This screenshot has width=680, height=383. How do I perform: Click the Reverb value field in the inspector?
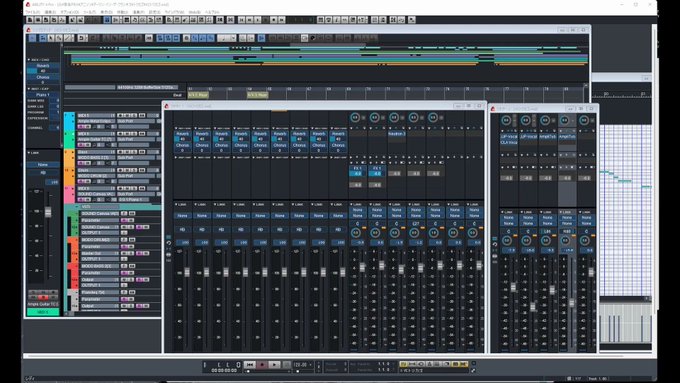tap(43, 71)
